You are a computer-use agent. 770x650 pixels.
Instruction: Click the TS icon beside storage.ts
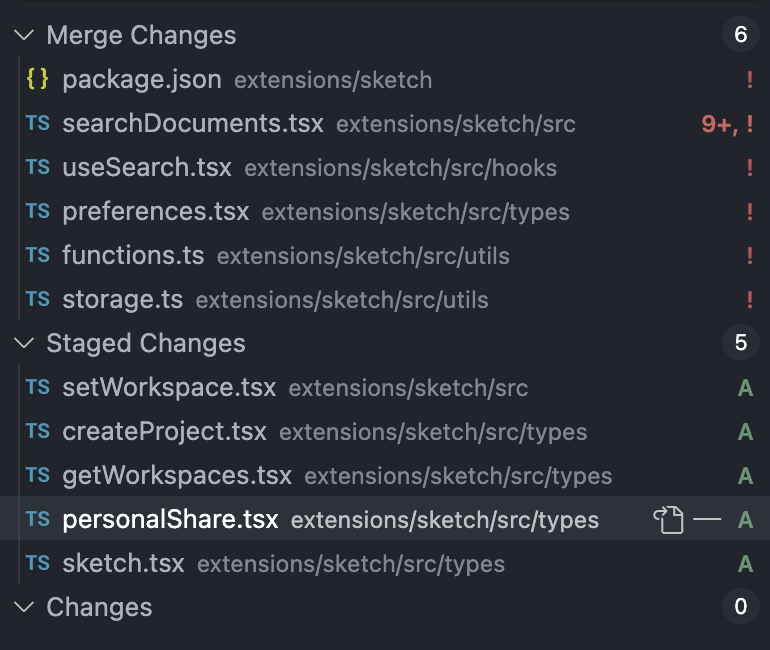coord(38,299)
